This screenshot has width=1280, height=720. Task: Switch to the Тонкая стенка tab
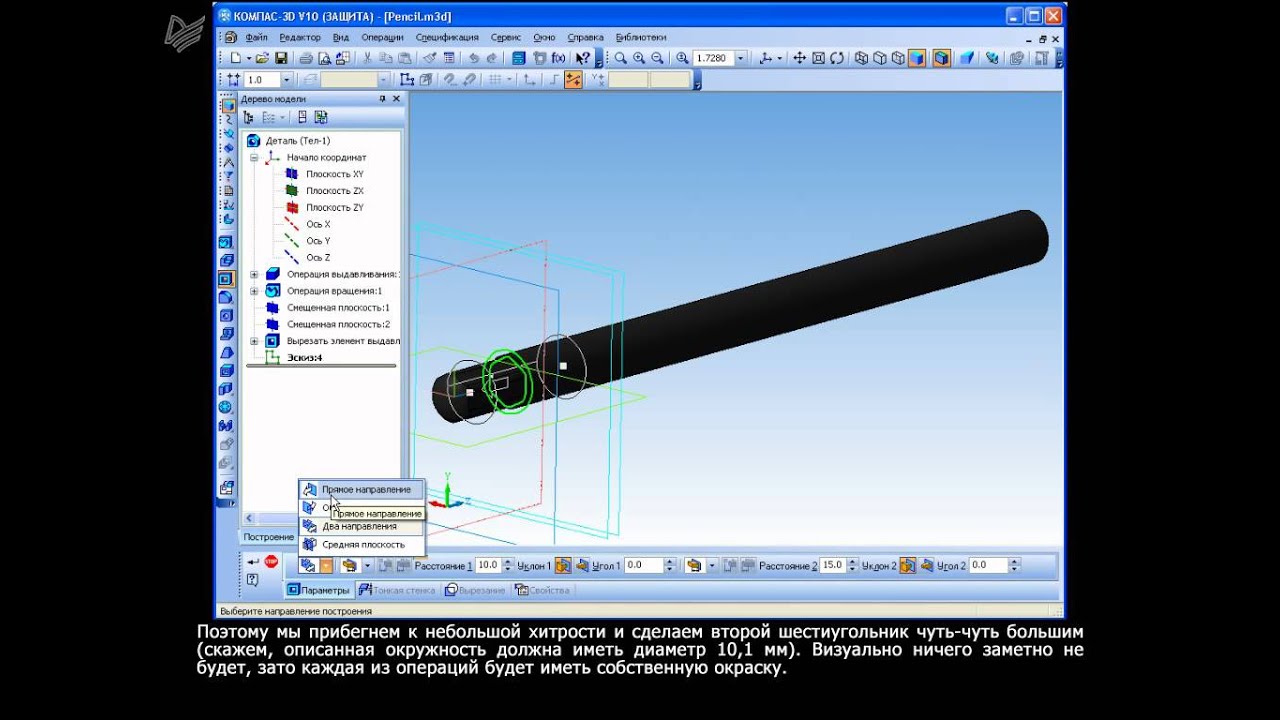click(x=397, y=590)
